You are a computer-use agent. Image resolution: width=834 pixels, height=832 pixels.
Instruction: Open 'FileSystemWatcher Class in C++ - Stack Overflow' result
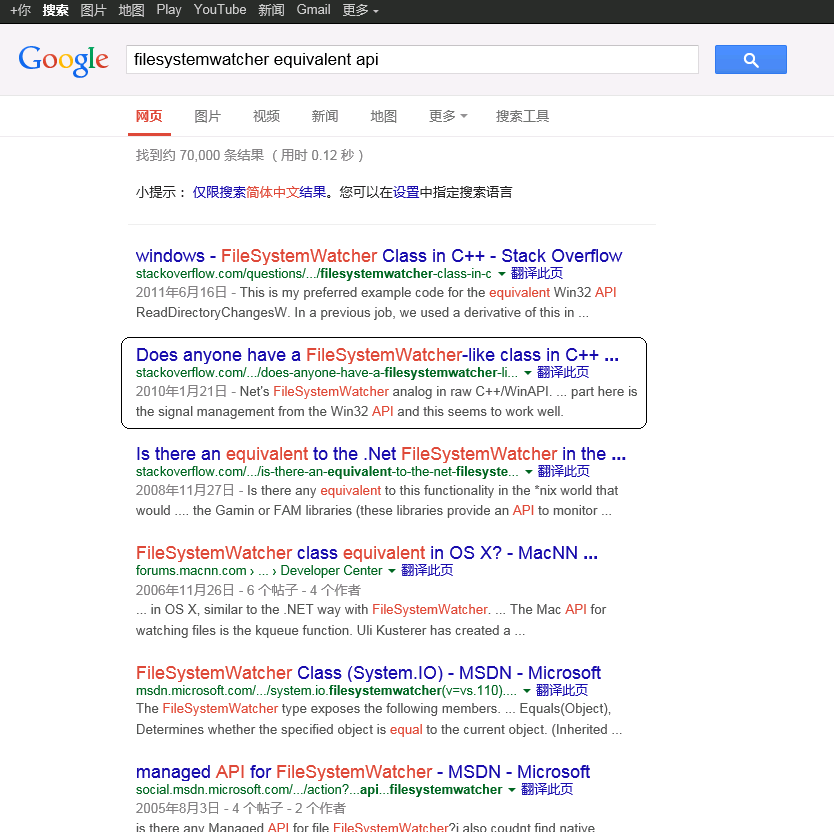(379, 256)
